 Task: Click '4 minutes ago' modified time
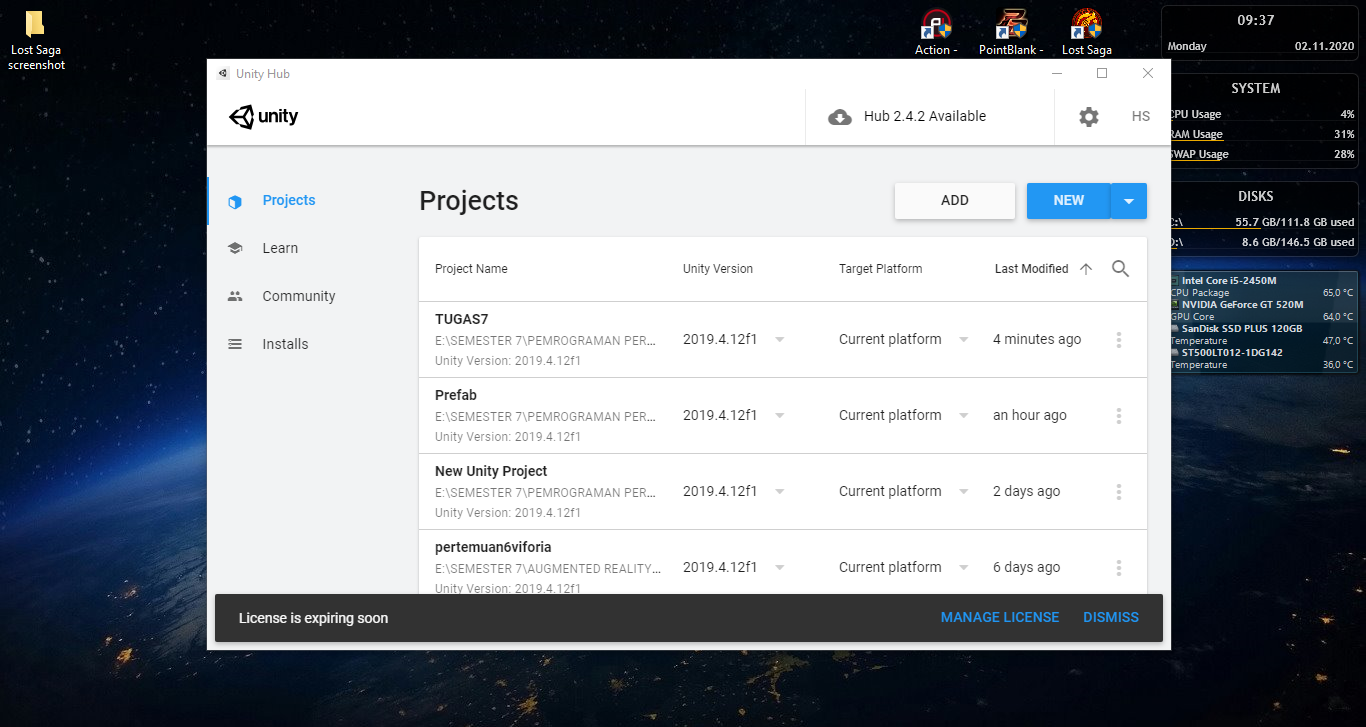(x=1037, y=340)
